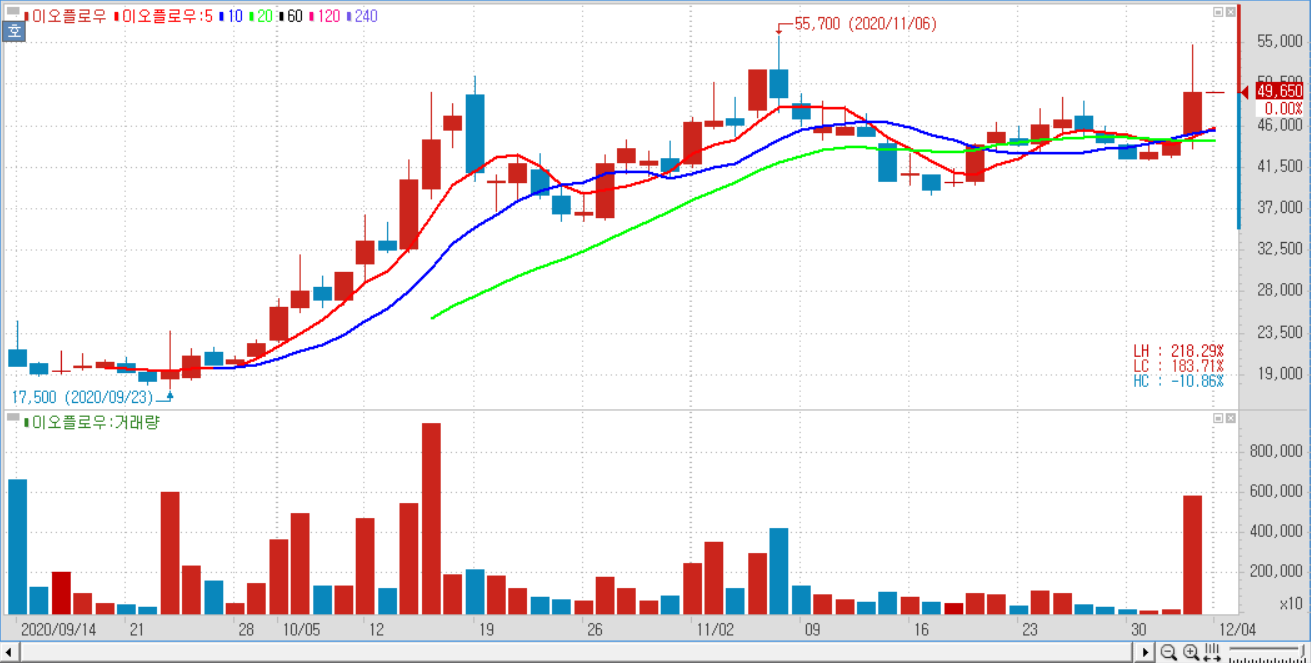
Task: Click the LC : 183.71% value
Action: pos(1179,366)
